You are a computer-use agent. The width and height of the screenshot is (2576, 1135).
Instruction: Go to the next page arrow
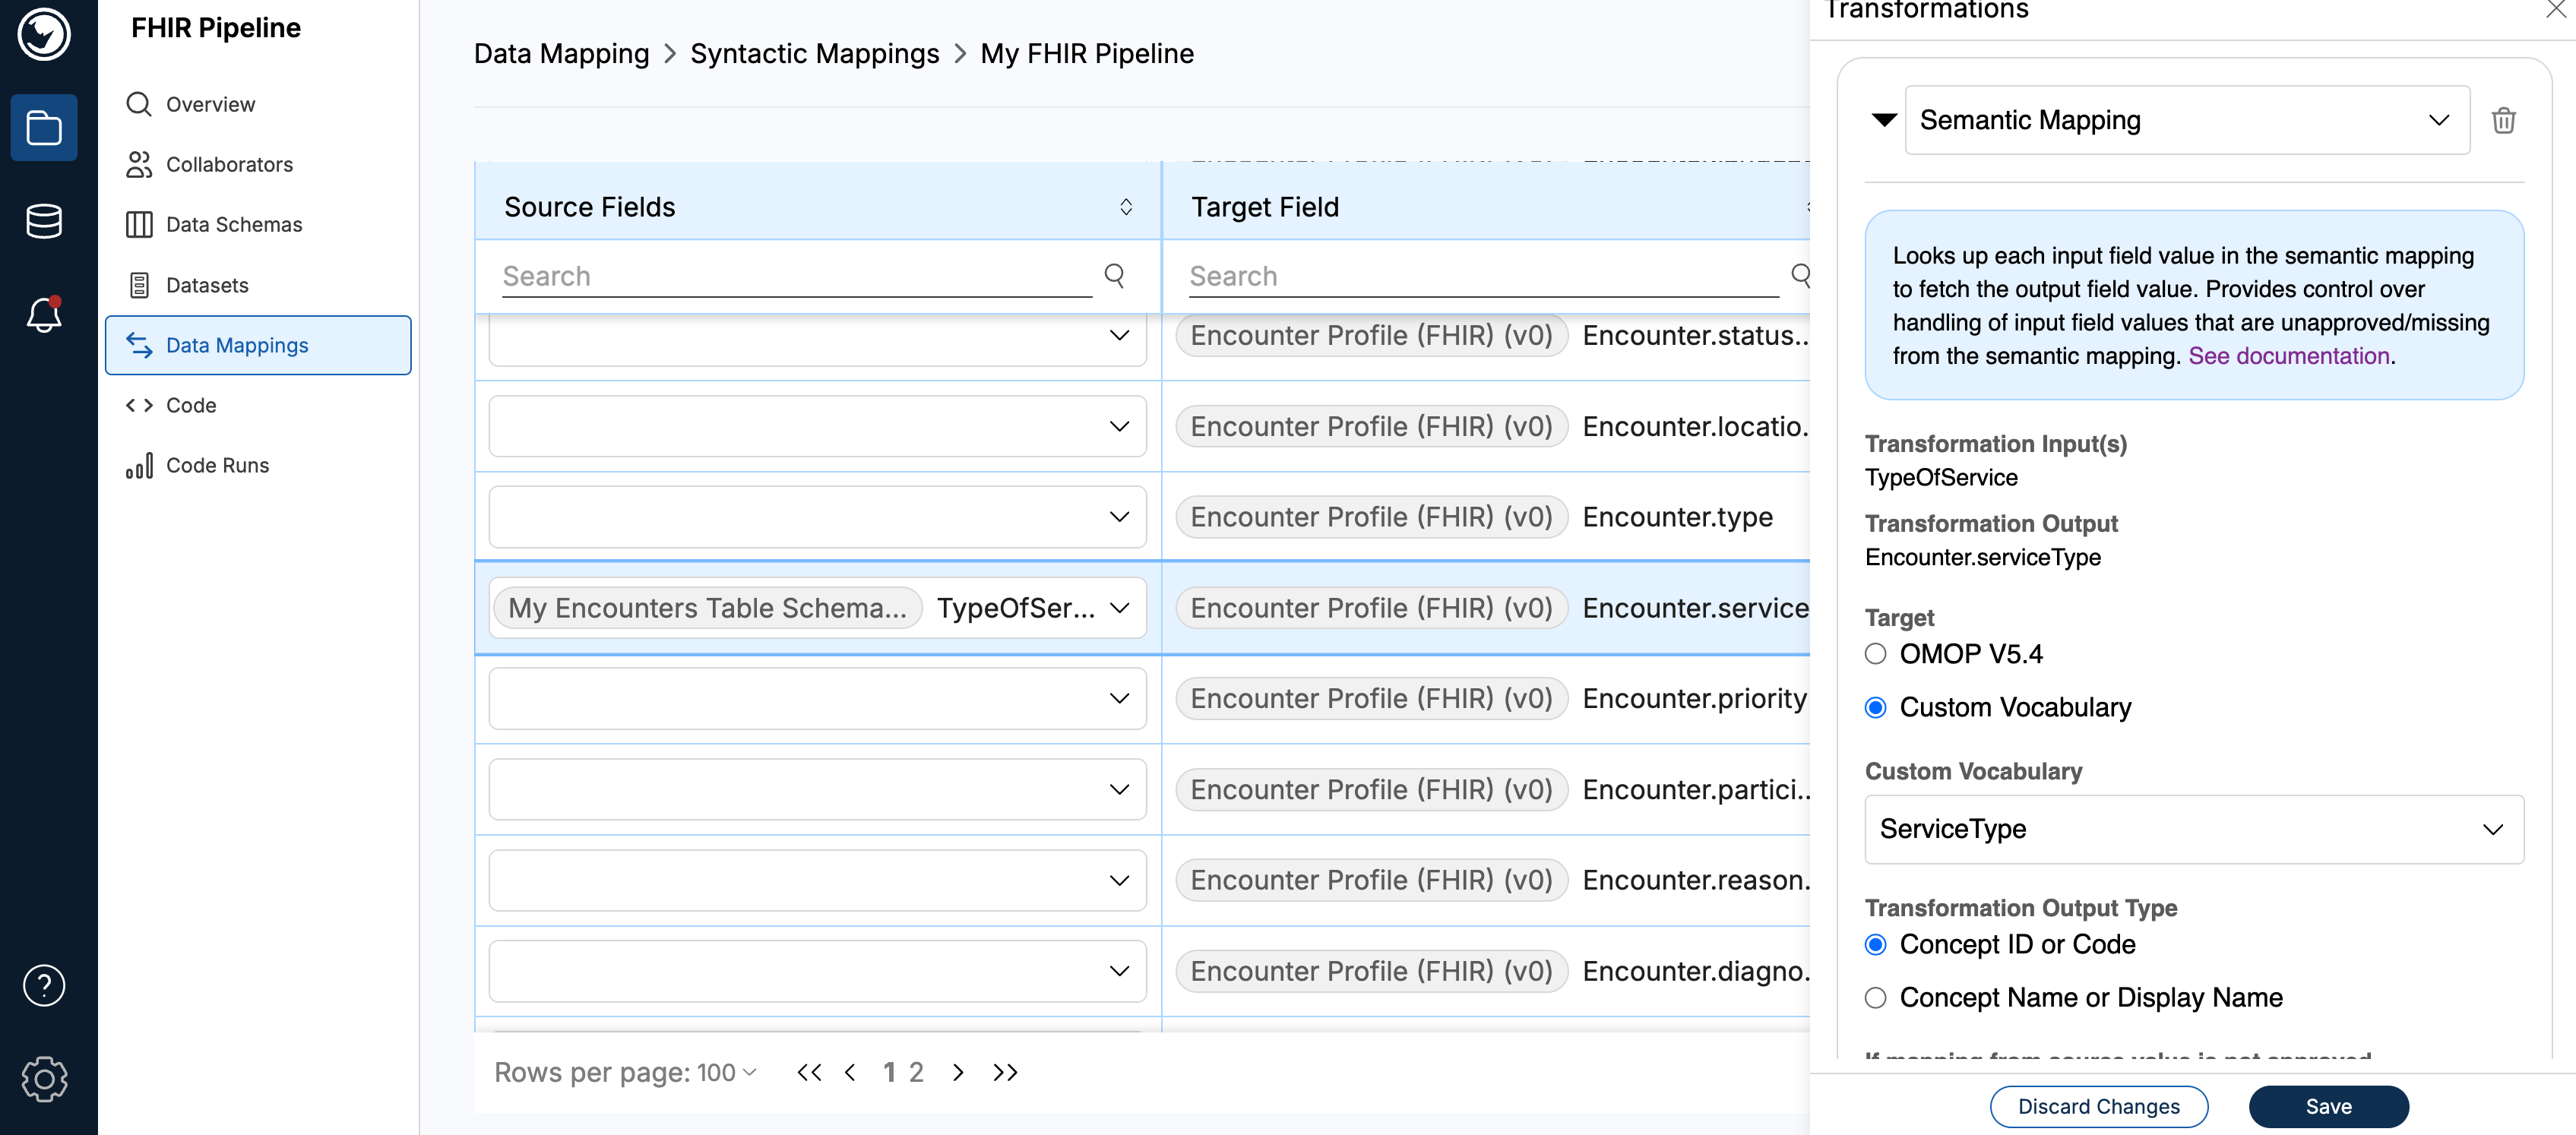(958, 1072)
